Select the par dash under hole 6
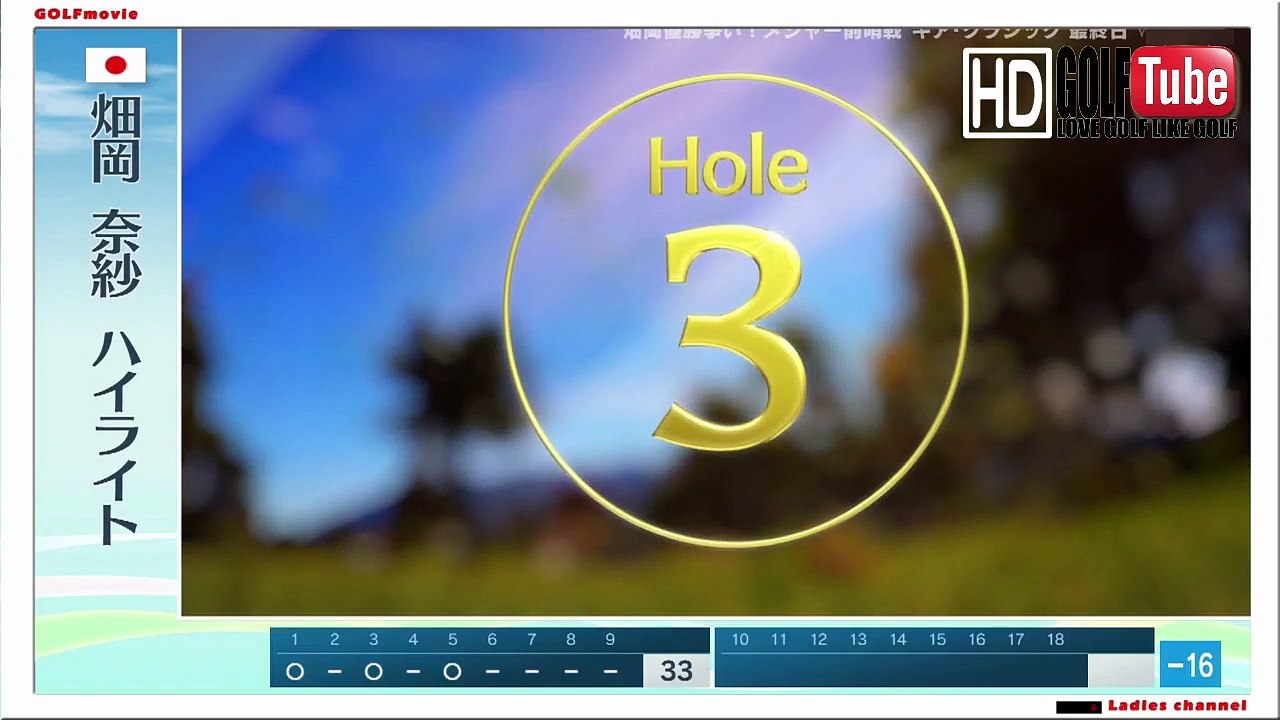The width and height of the screenshot is (1280, 720). 492,672
